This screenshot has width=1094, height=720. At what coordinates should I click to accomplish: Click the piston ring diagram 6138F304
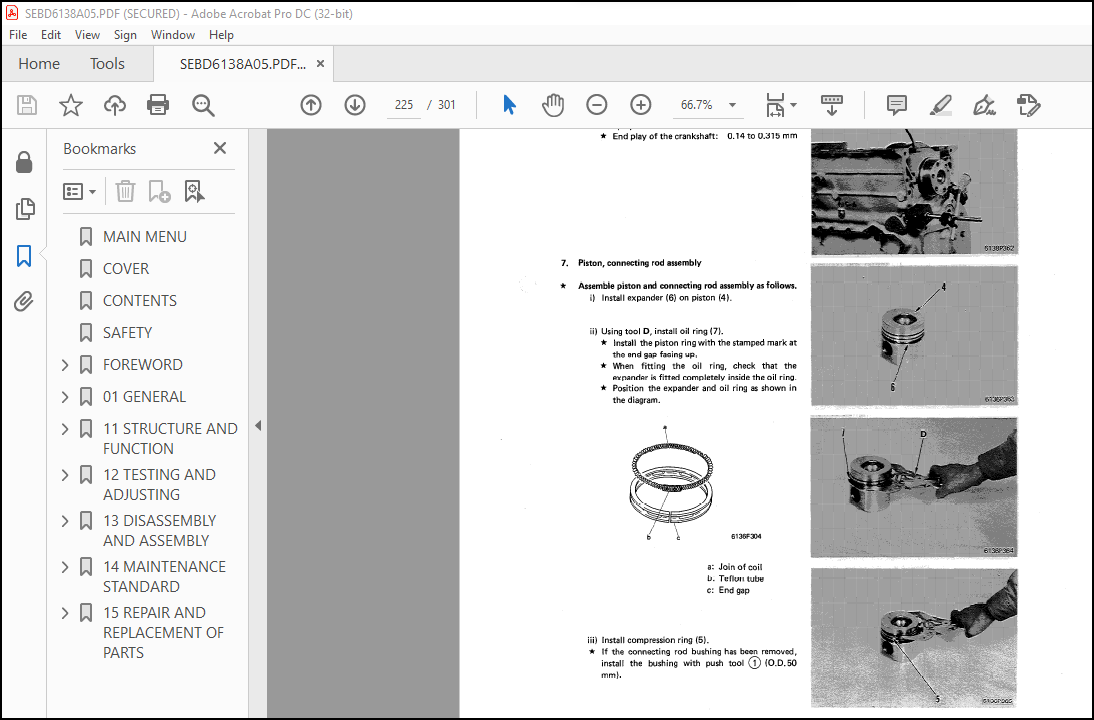tap(673, 483)
